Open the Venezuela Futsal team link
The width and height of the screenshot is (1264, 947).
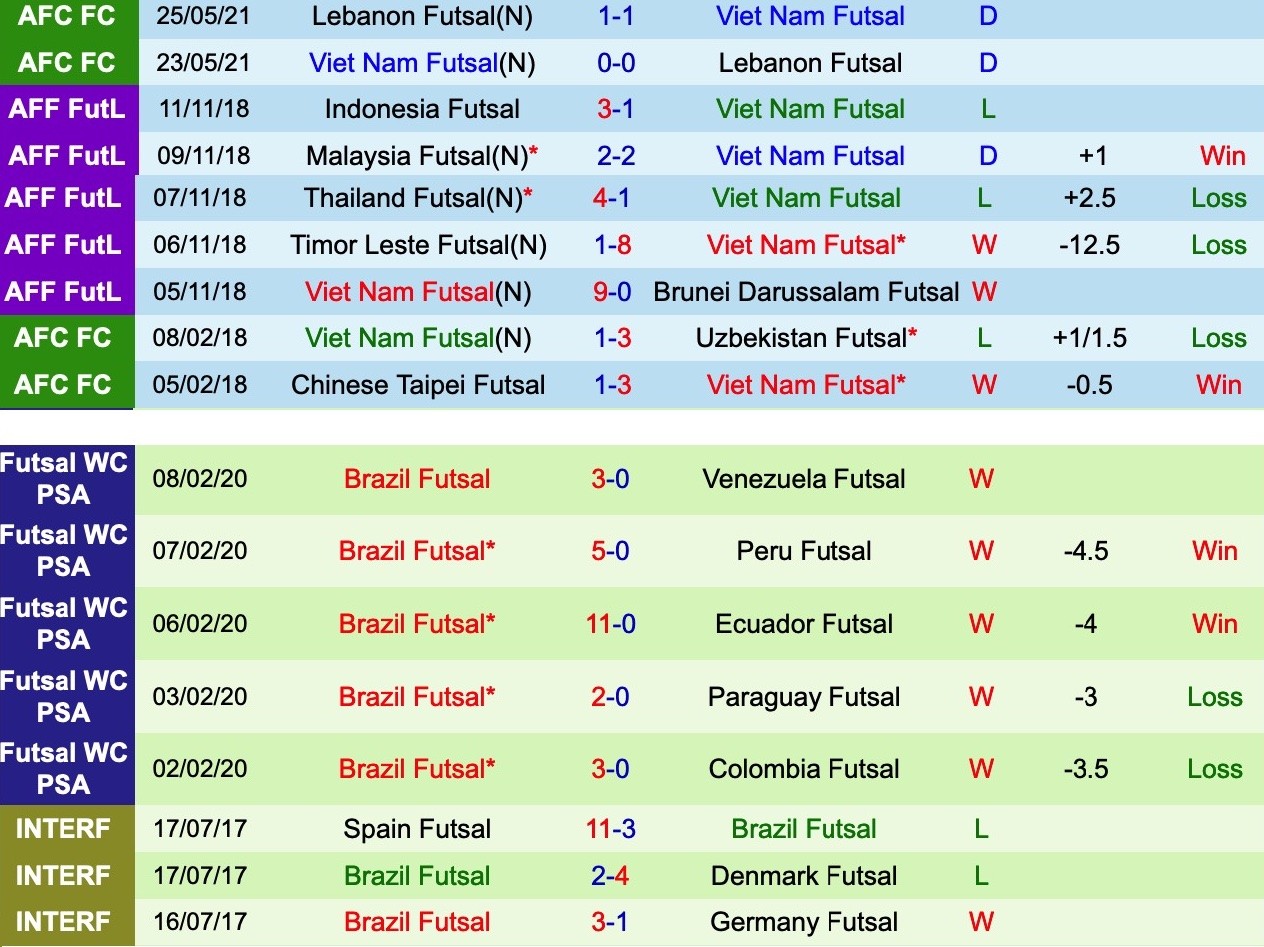coord(804,479)
